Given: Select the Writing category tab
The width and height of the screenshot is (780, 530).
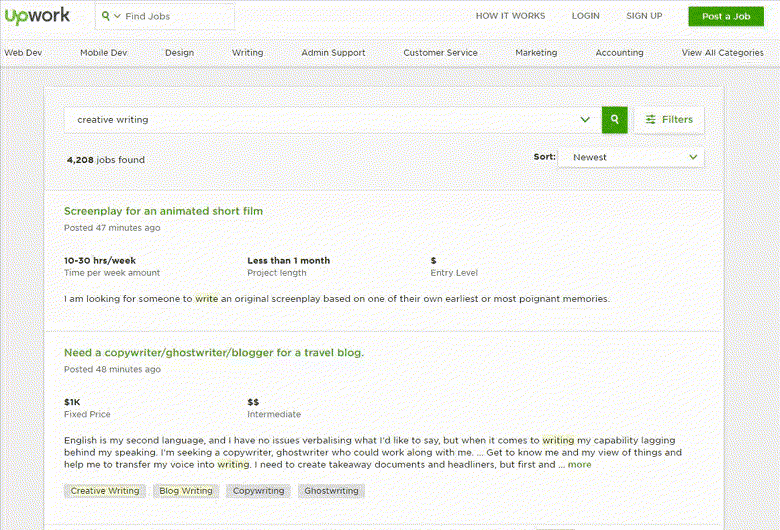Looking at the screenshot, I should click(247, 53).
